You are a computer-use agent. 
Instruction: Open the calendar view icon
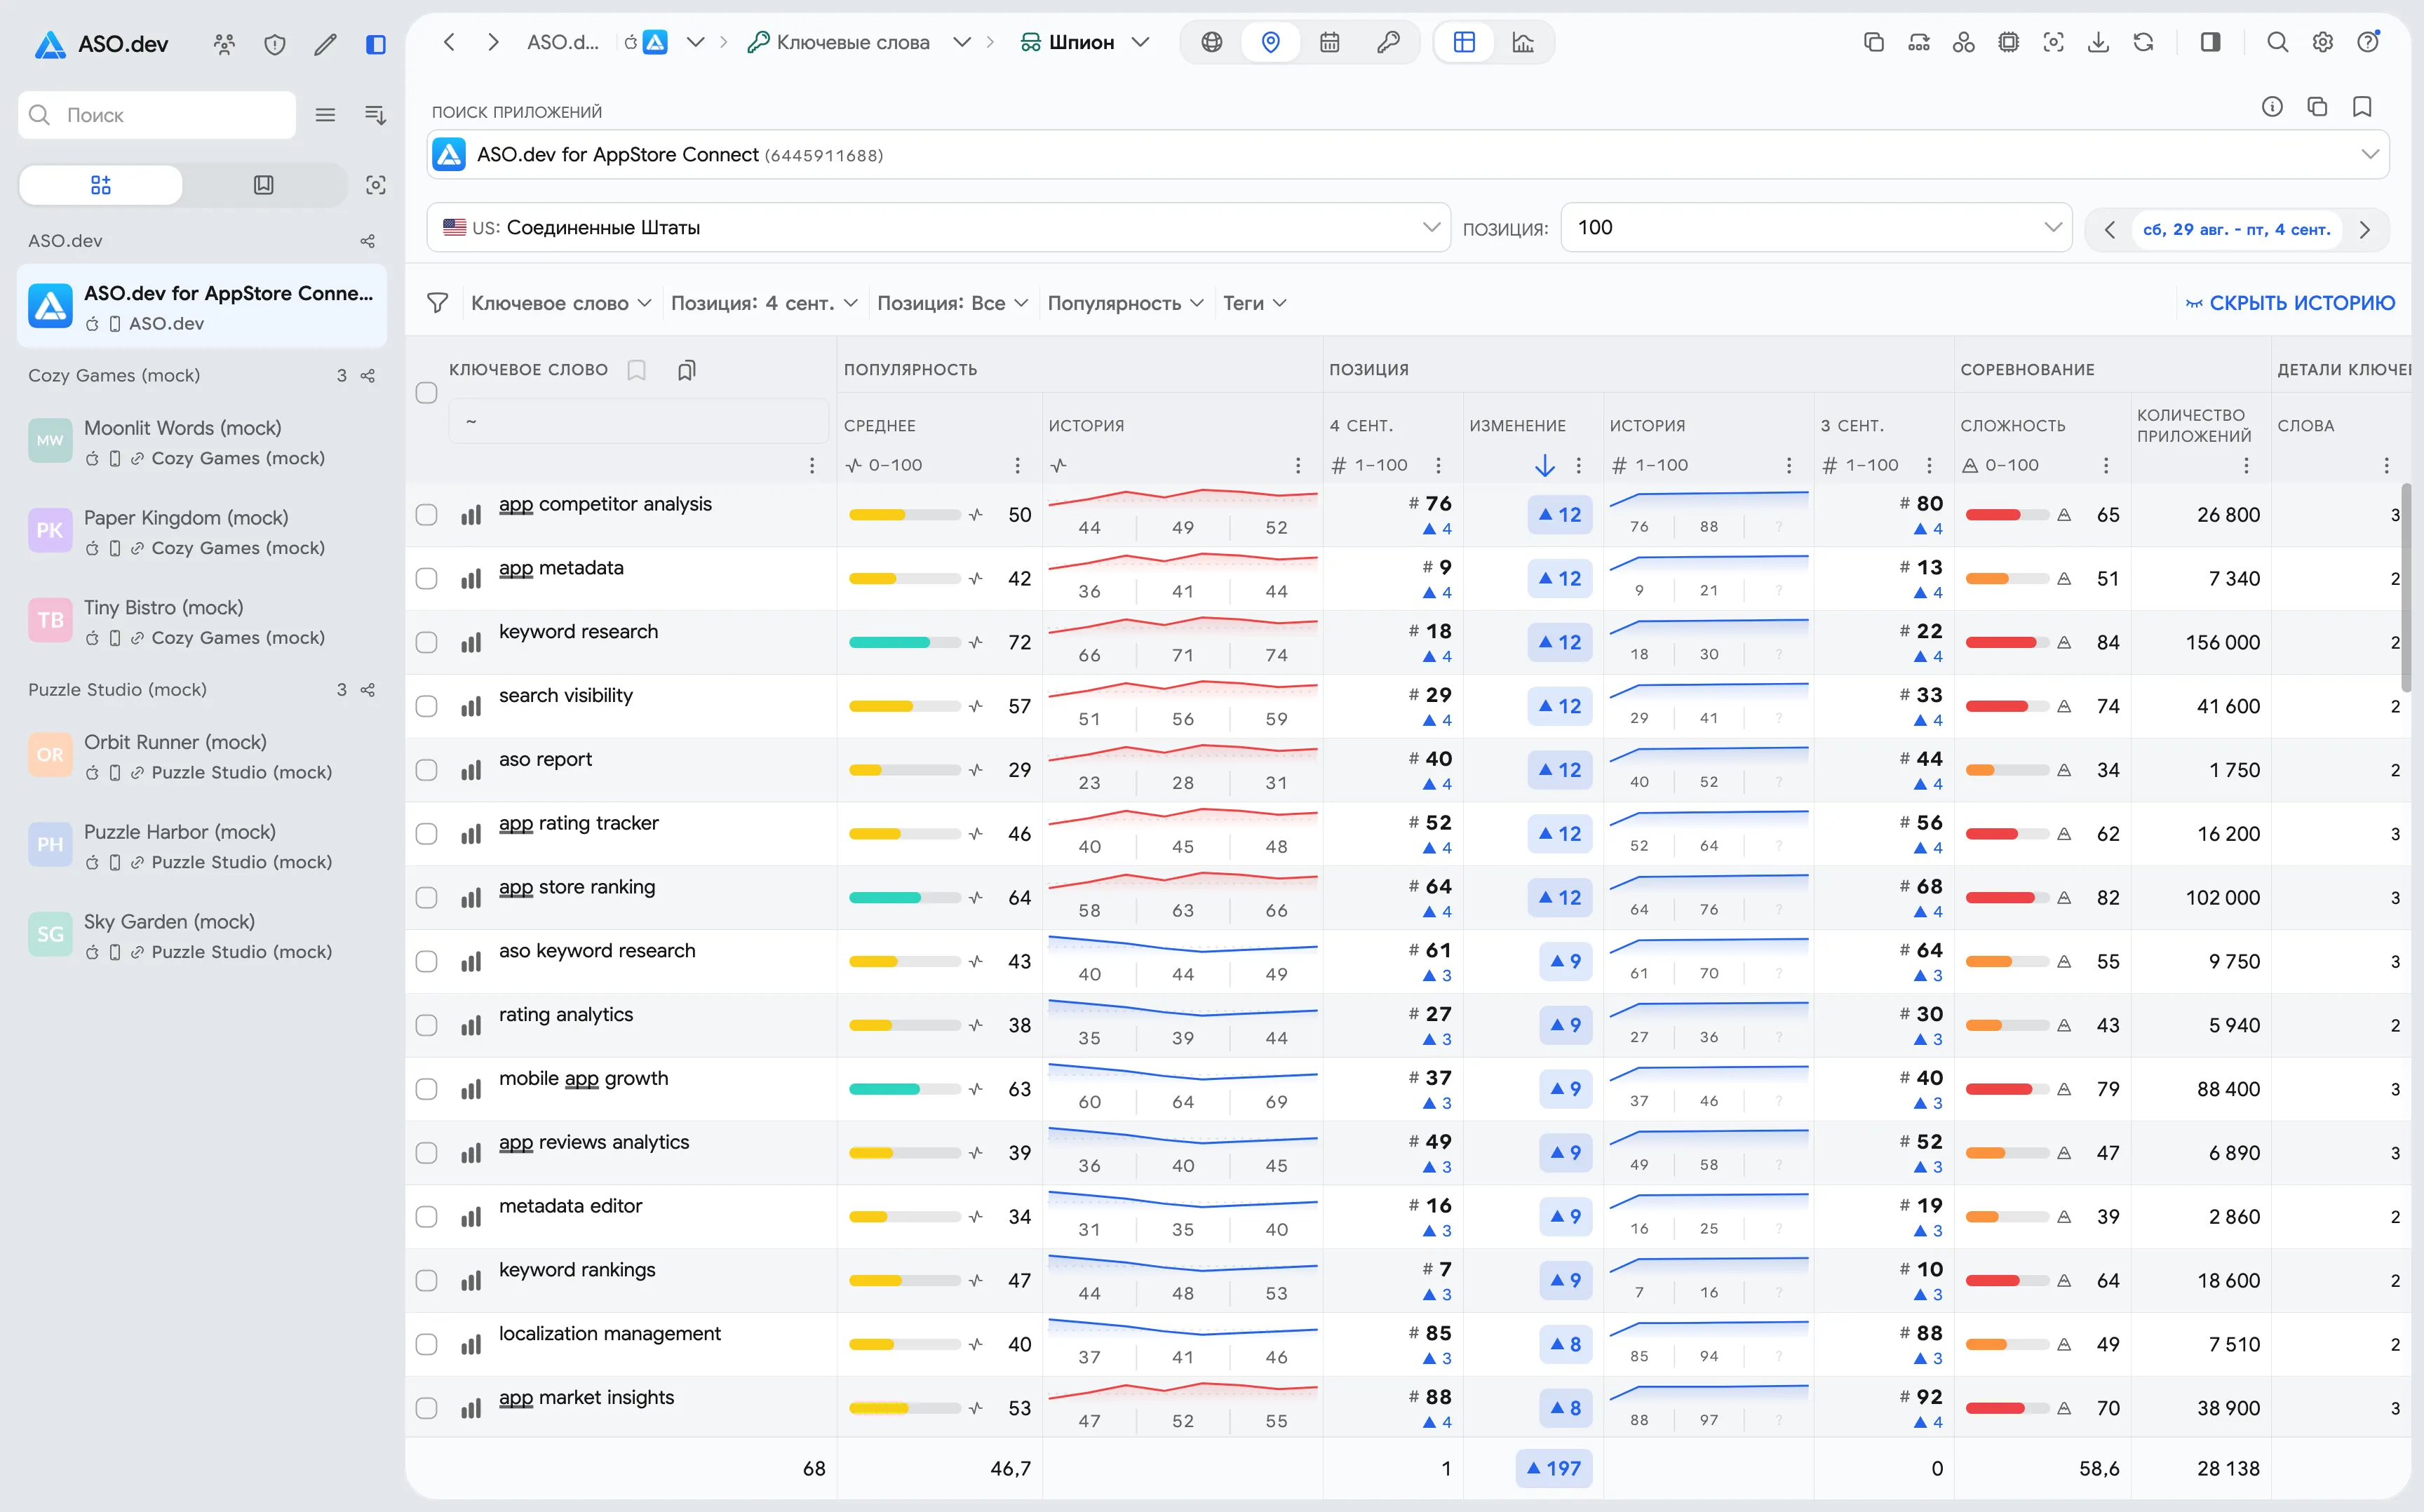pyautogui.click(x=1329, y=42)
